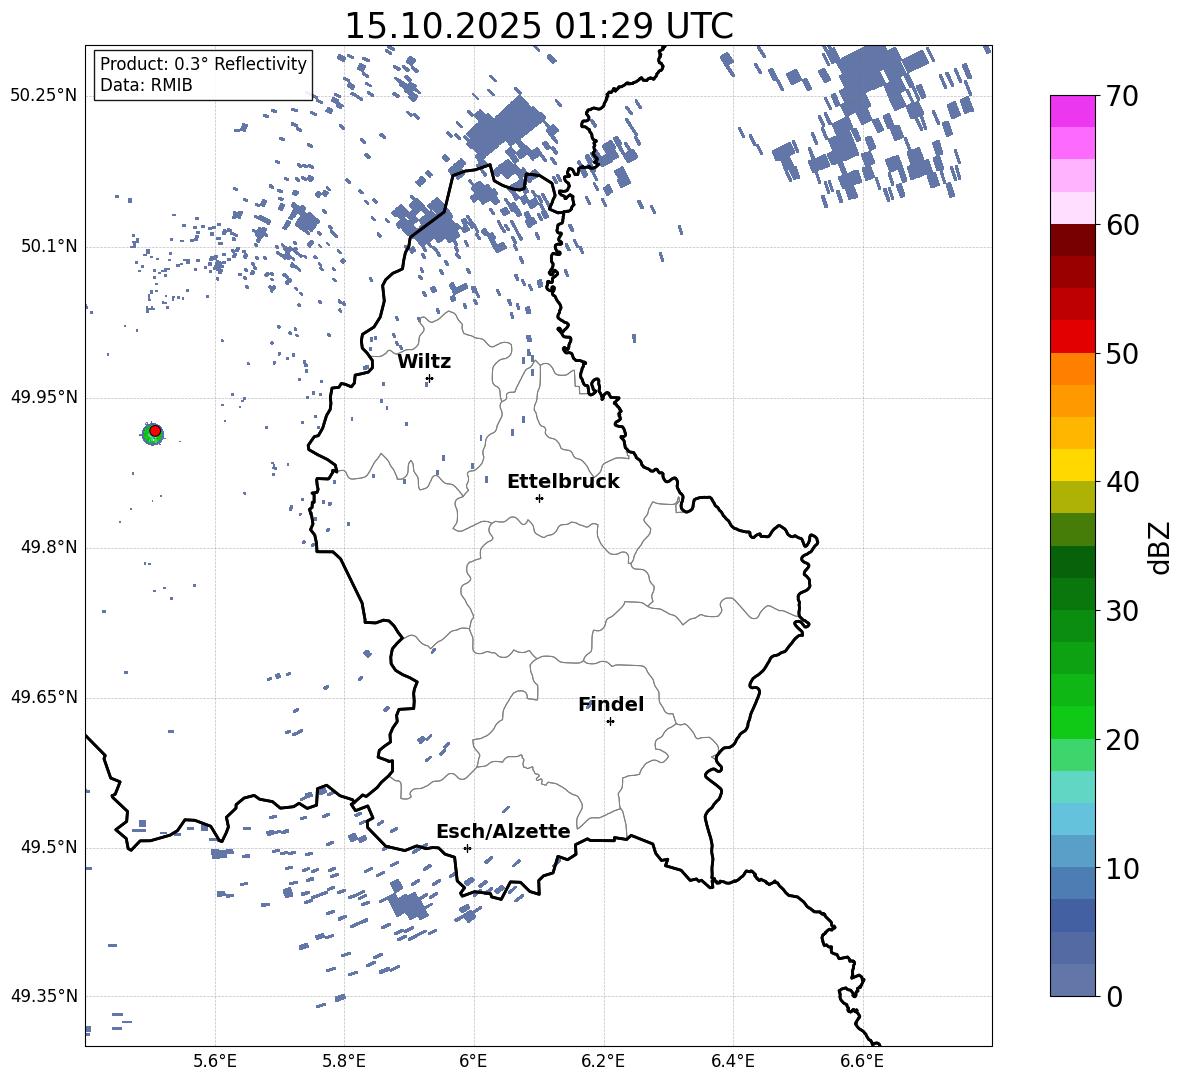Screen dimensions: 1184x1081
Task: Click the 49.8°N latitude label
Action: coord(48,547)
